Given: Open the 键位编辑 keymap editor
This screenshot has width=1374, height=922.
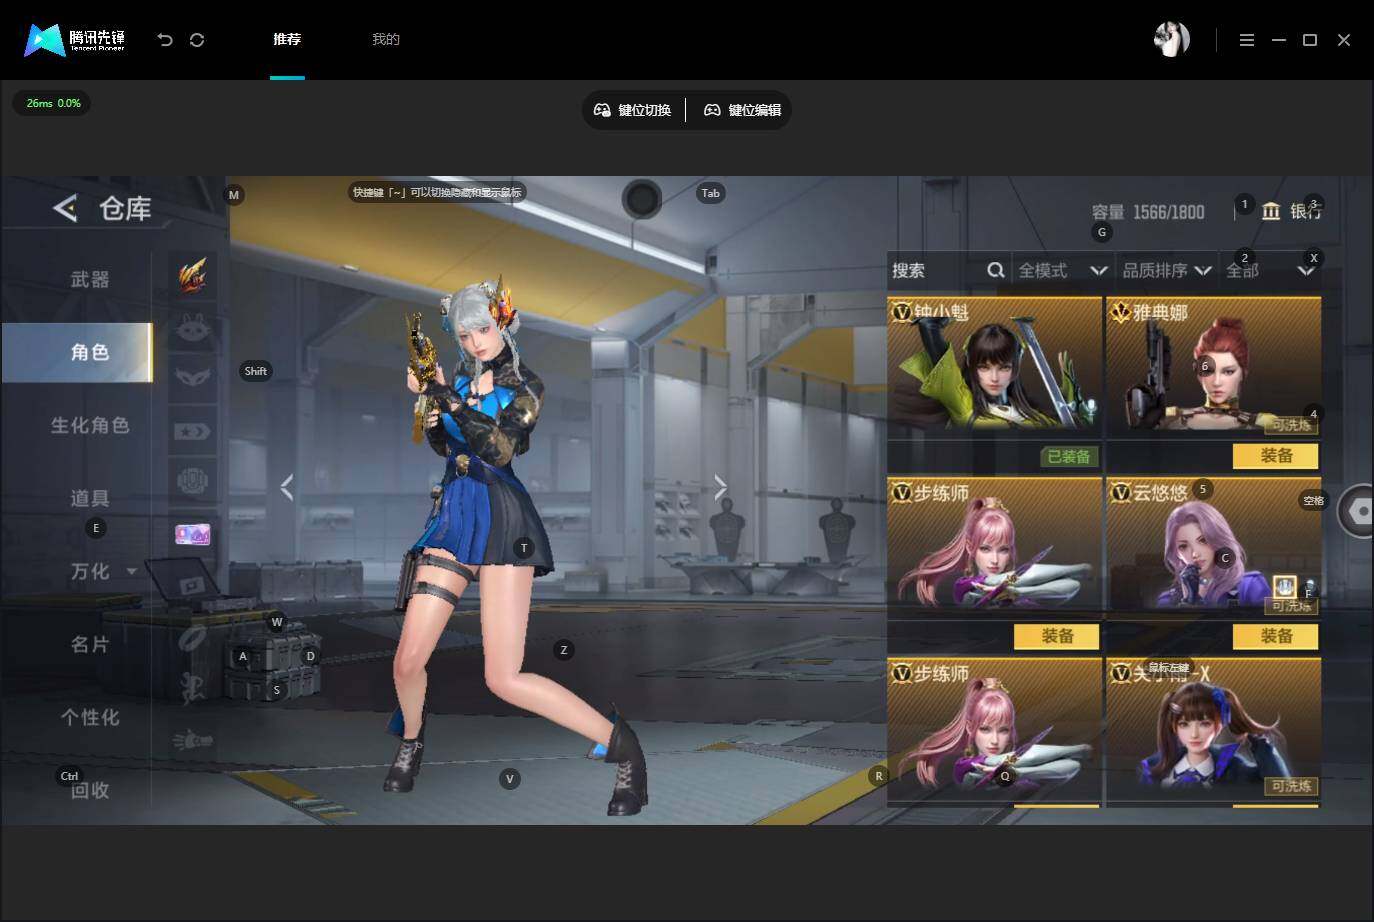Looking at the screenshot, I should click(x=743, y=110).
